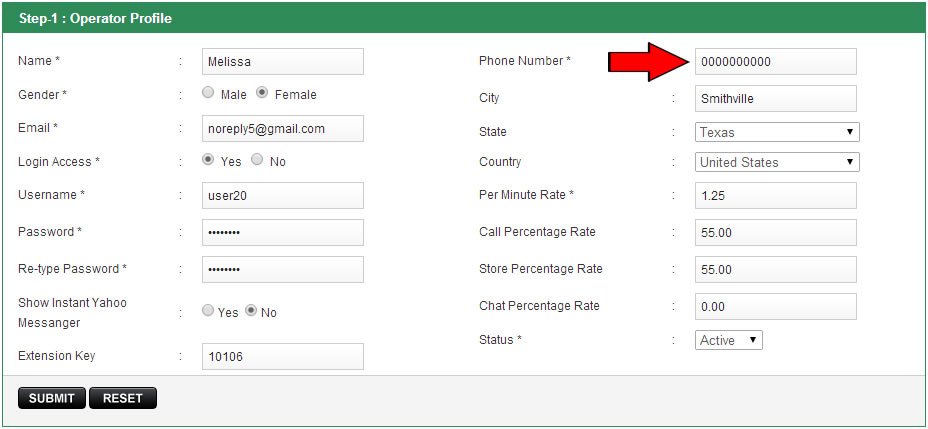Set Login Access to No
Image resolution: width=928 pixels, height=429 pixels.
[x=257, y=160]
